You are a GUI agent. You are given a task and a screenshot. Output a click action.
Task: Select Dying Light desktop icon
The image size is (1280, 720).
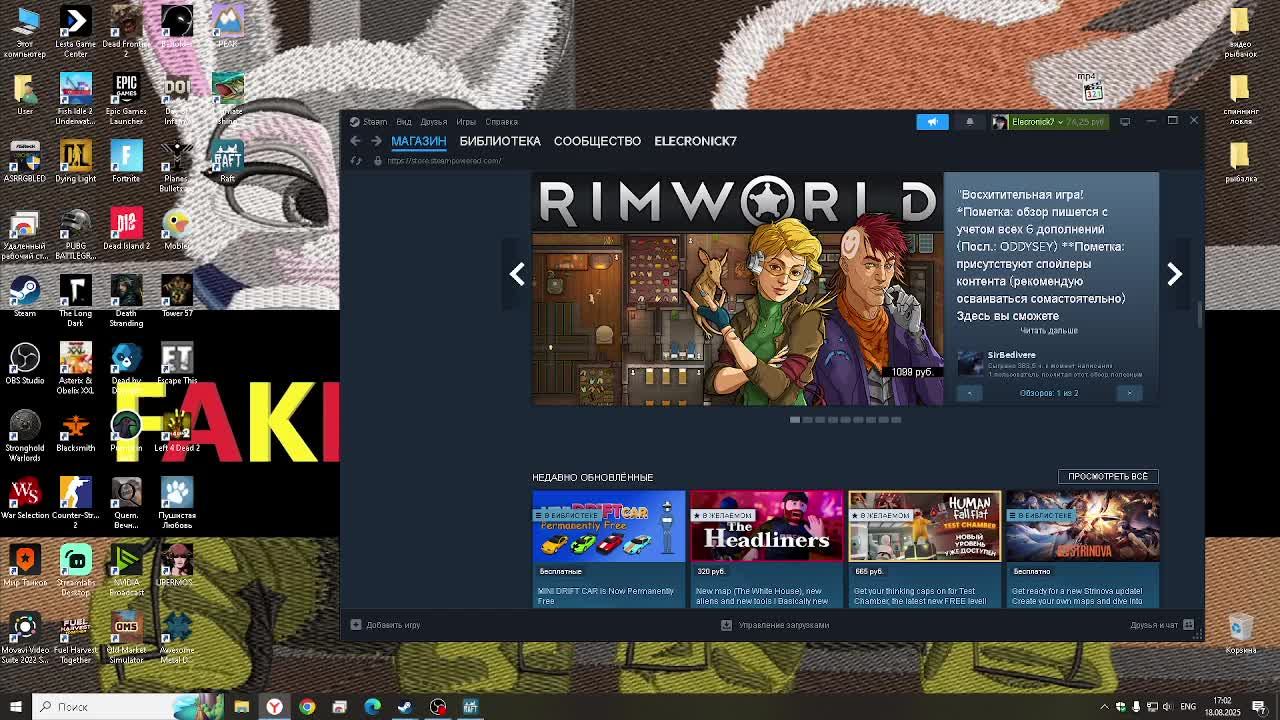point(76,162)
